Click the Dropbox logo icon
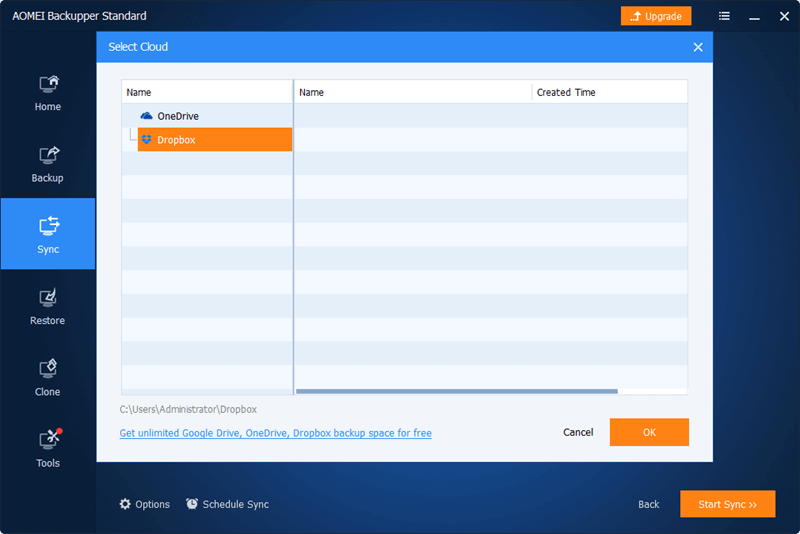 point(146,139)
